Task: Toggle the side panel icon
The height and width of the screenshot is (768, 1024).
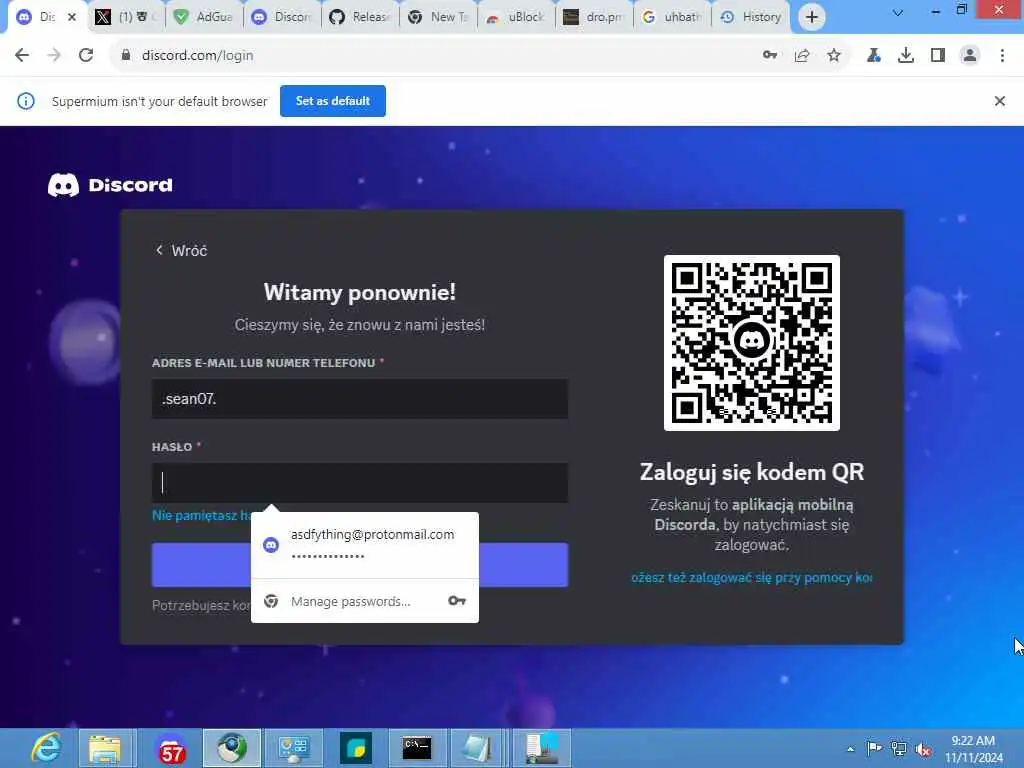Action: (x=938, y=56)
